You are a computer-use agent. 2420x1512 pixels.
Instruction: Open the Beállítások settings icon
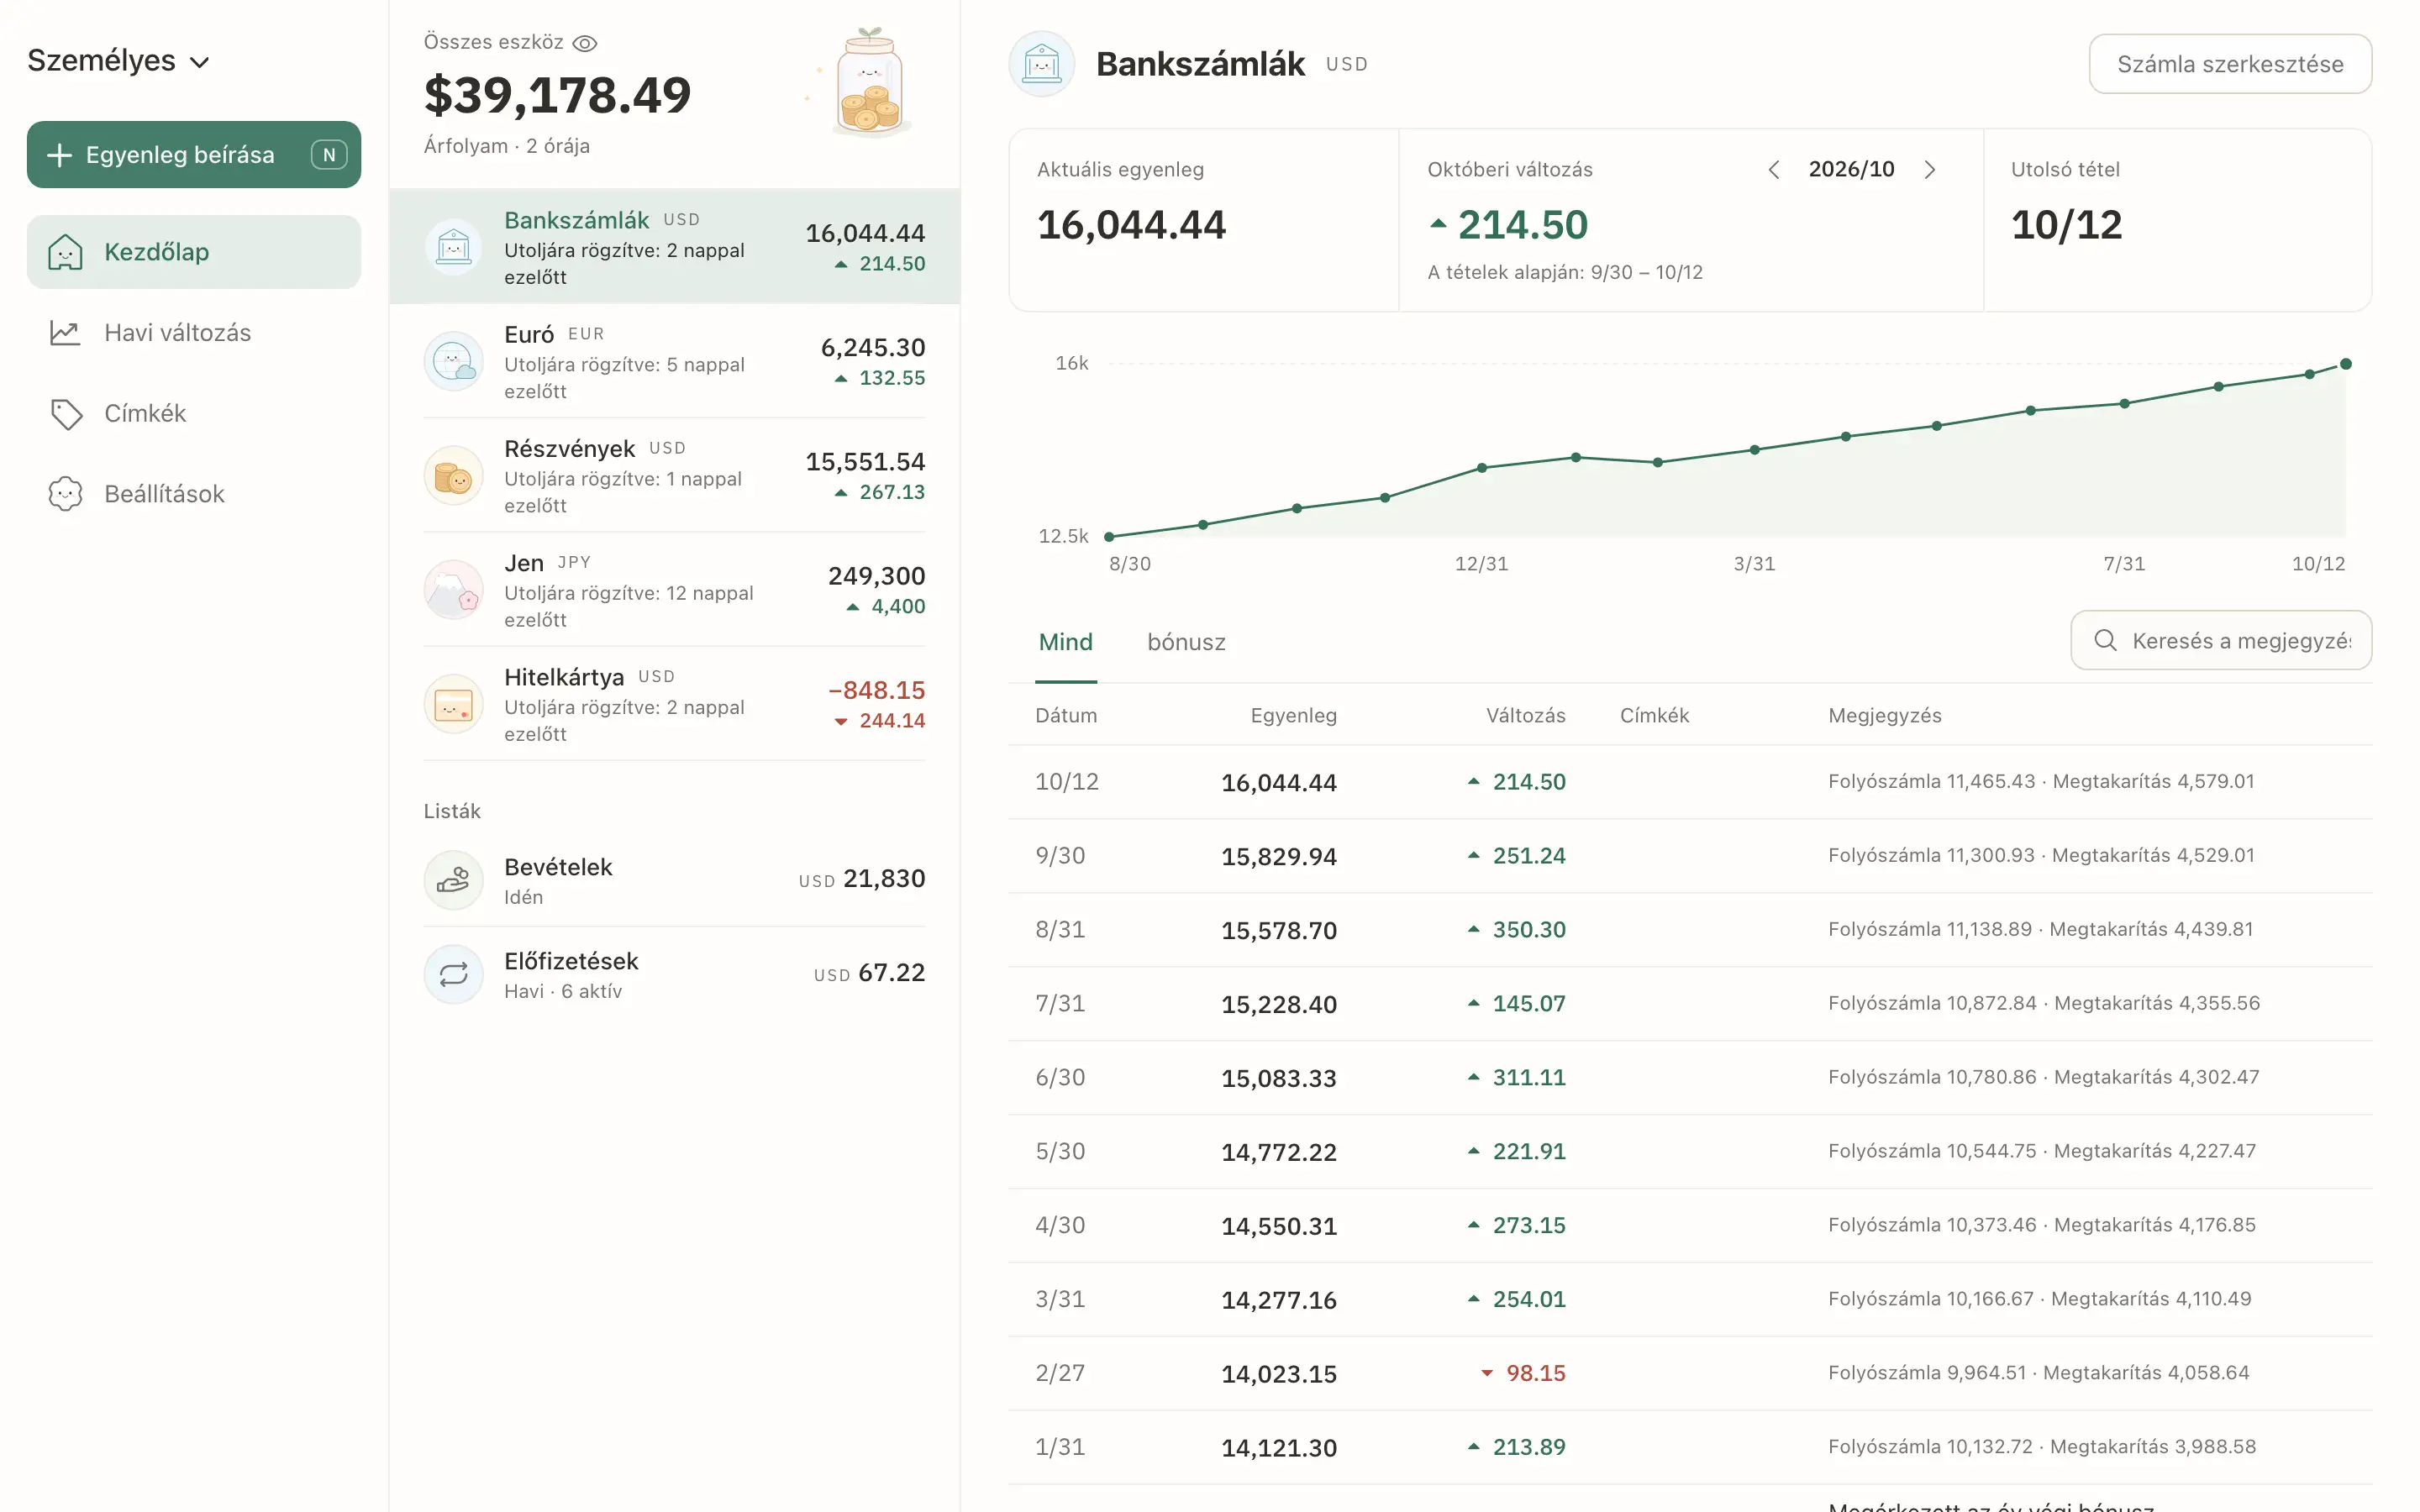(66, 494)
